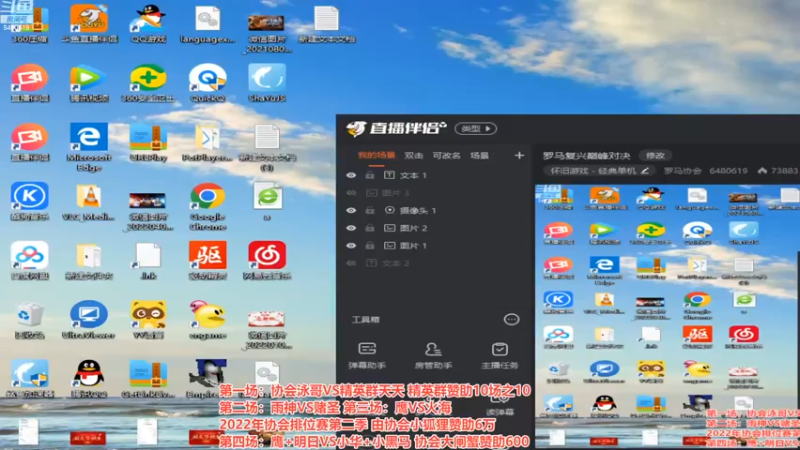Click the 直播伴侣 shark logo
800x450 pixels.
click(395, 129)
